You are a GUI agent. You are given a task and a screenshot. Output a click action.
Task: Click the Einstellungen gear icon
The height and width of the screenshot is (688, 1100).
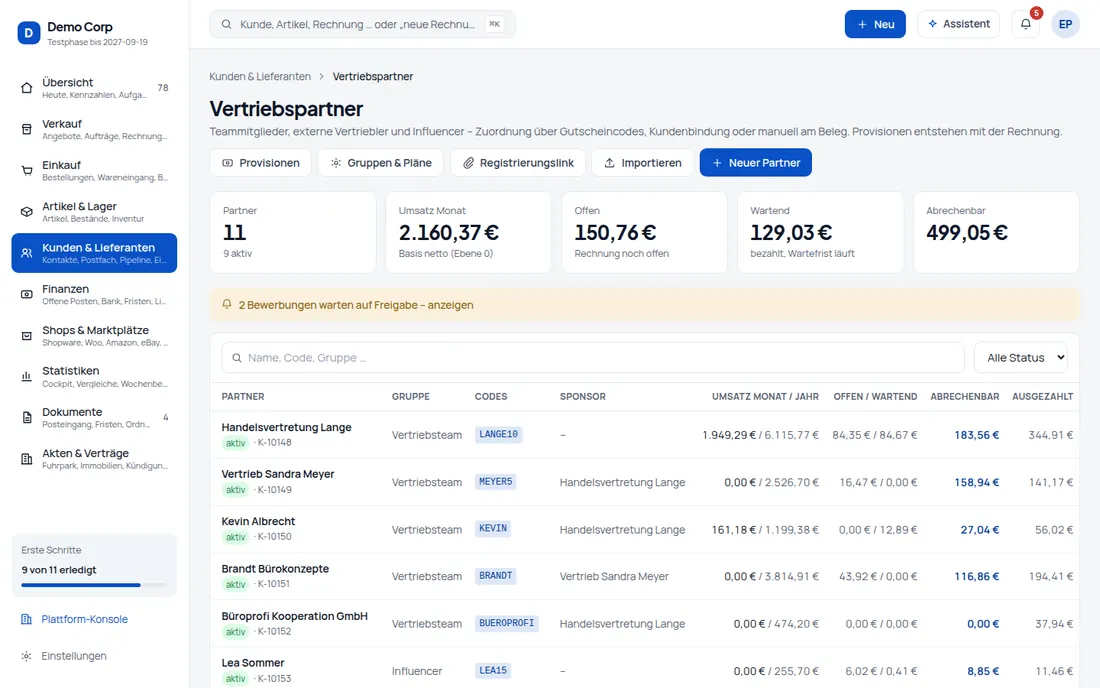click(27, 656)
